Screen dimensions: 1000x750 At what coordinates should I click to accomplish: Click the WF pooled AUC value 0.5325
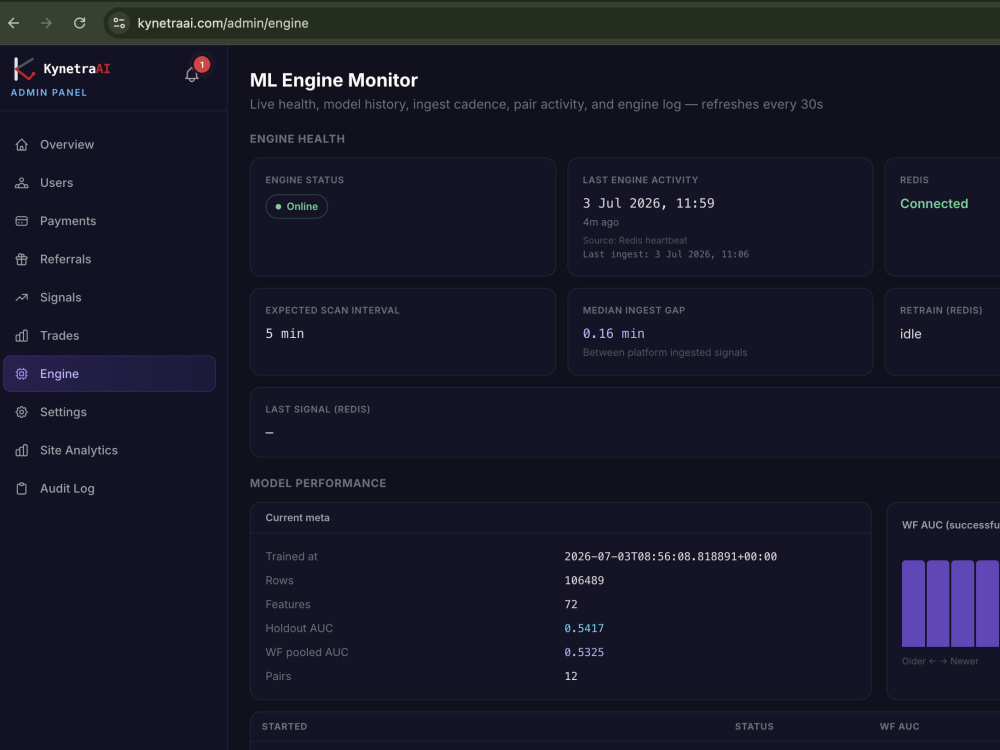pyautogui.click(x=584, y=652)
